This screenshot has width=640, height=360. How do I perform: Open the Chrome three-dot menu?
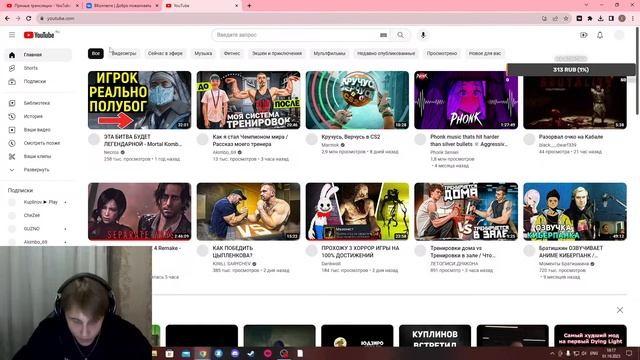633,18
